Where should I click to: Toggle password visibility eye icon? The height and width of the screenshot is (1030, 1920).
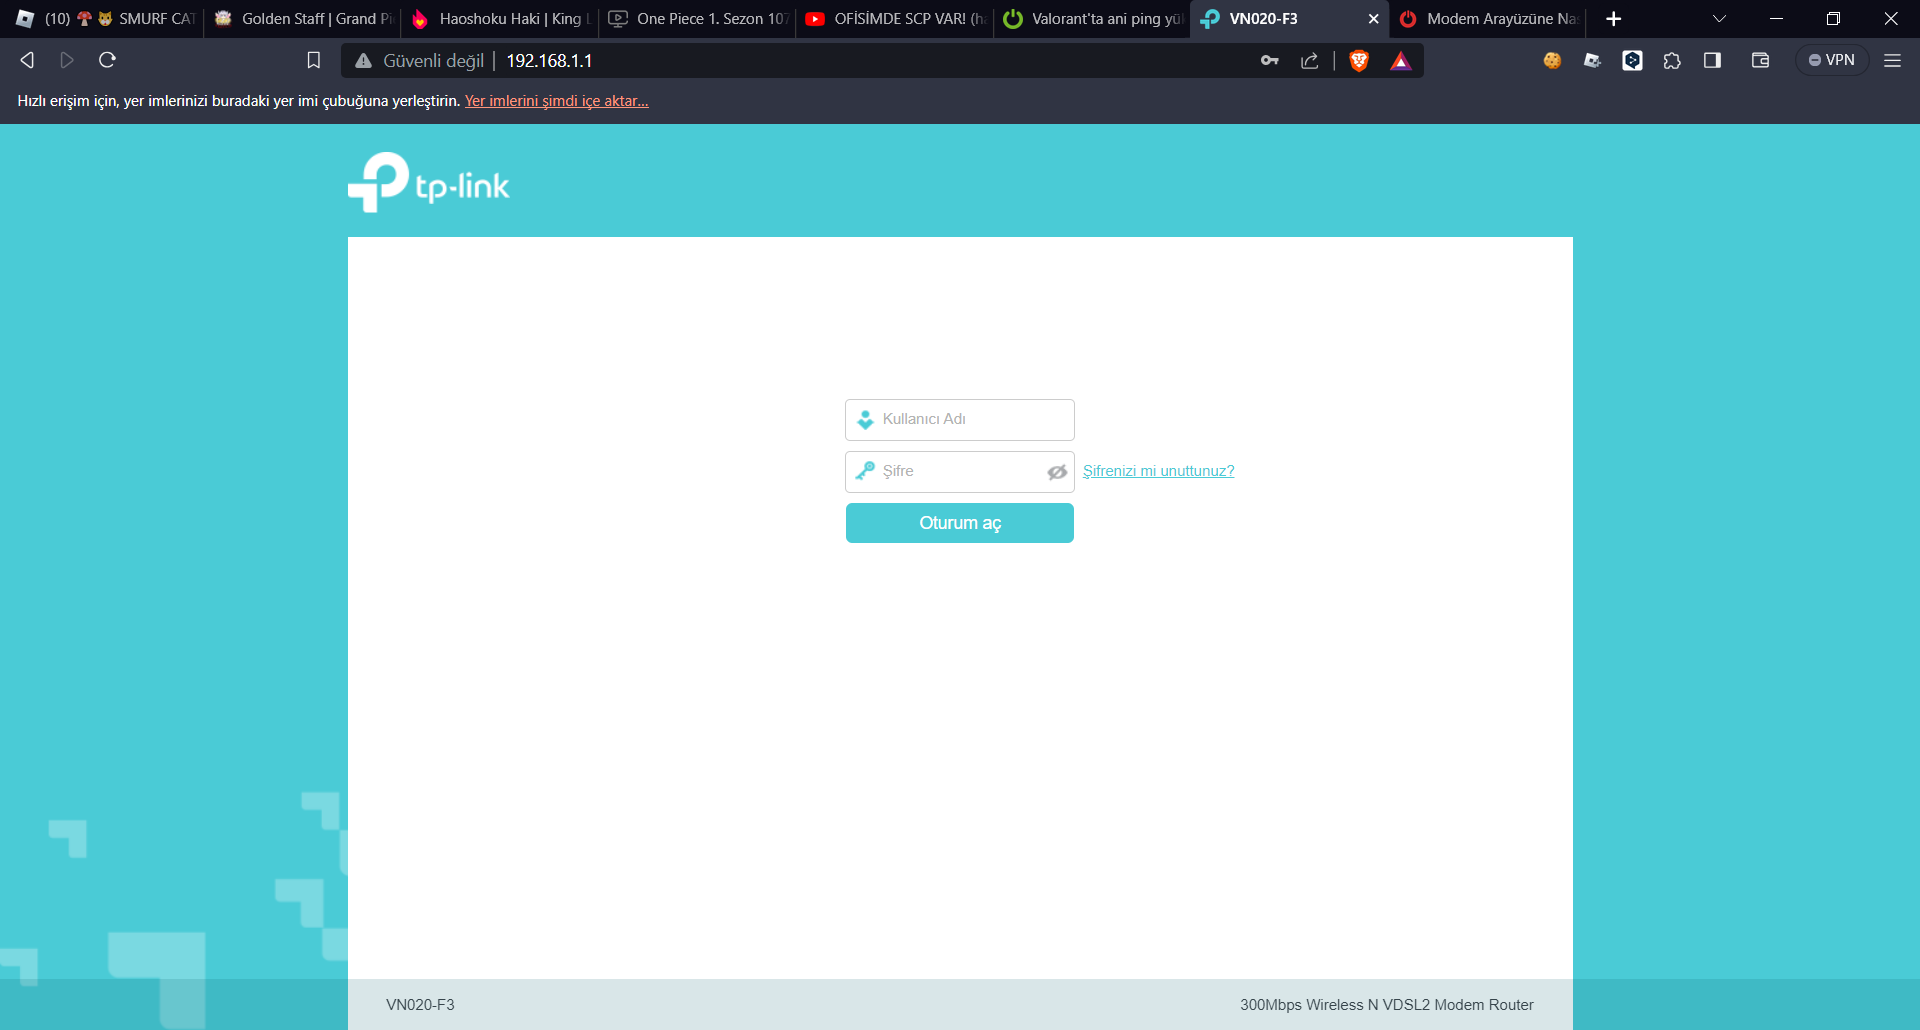point(1057,472)
